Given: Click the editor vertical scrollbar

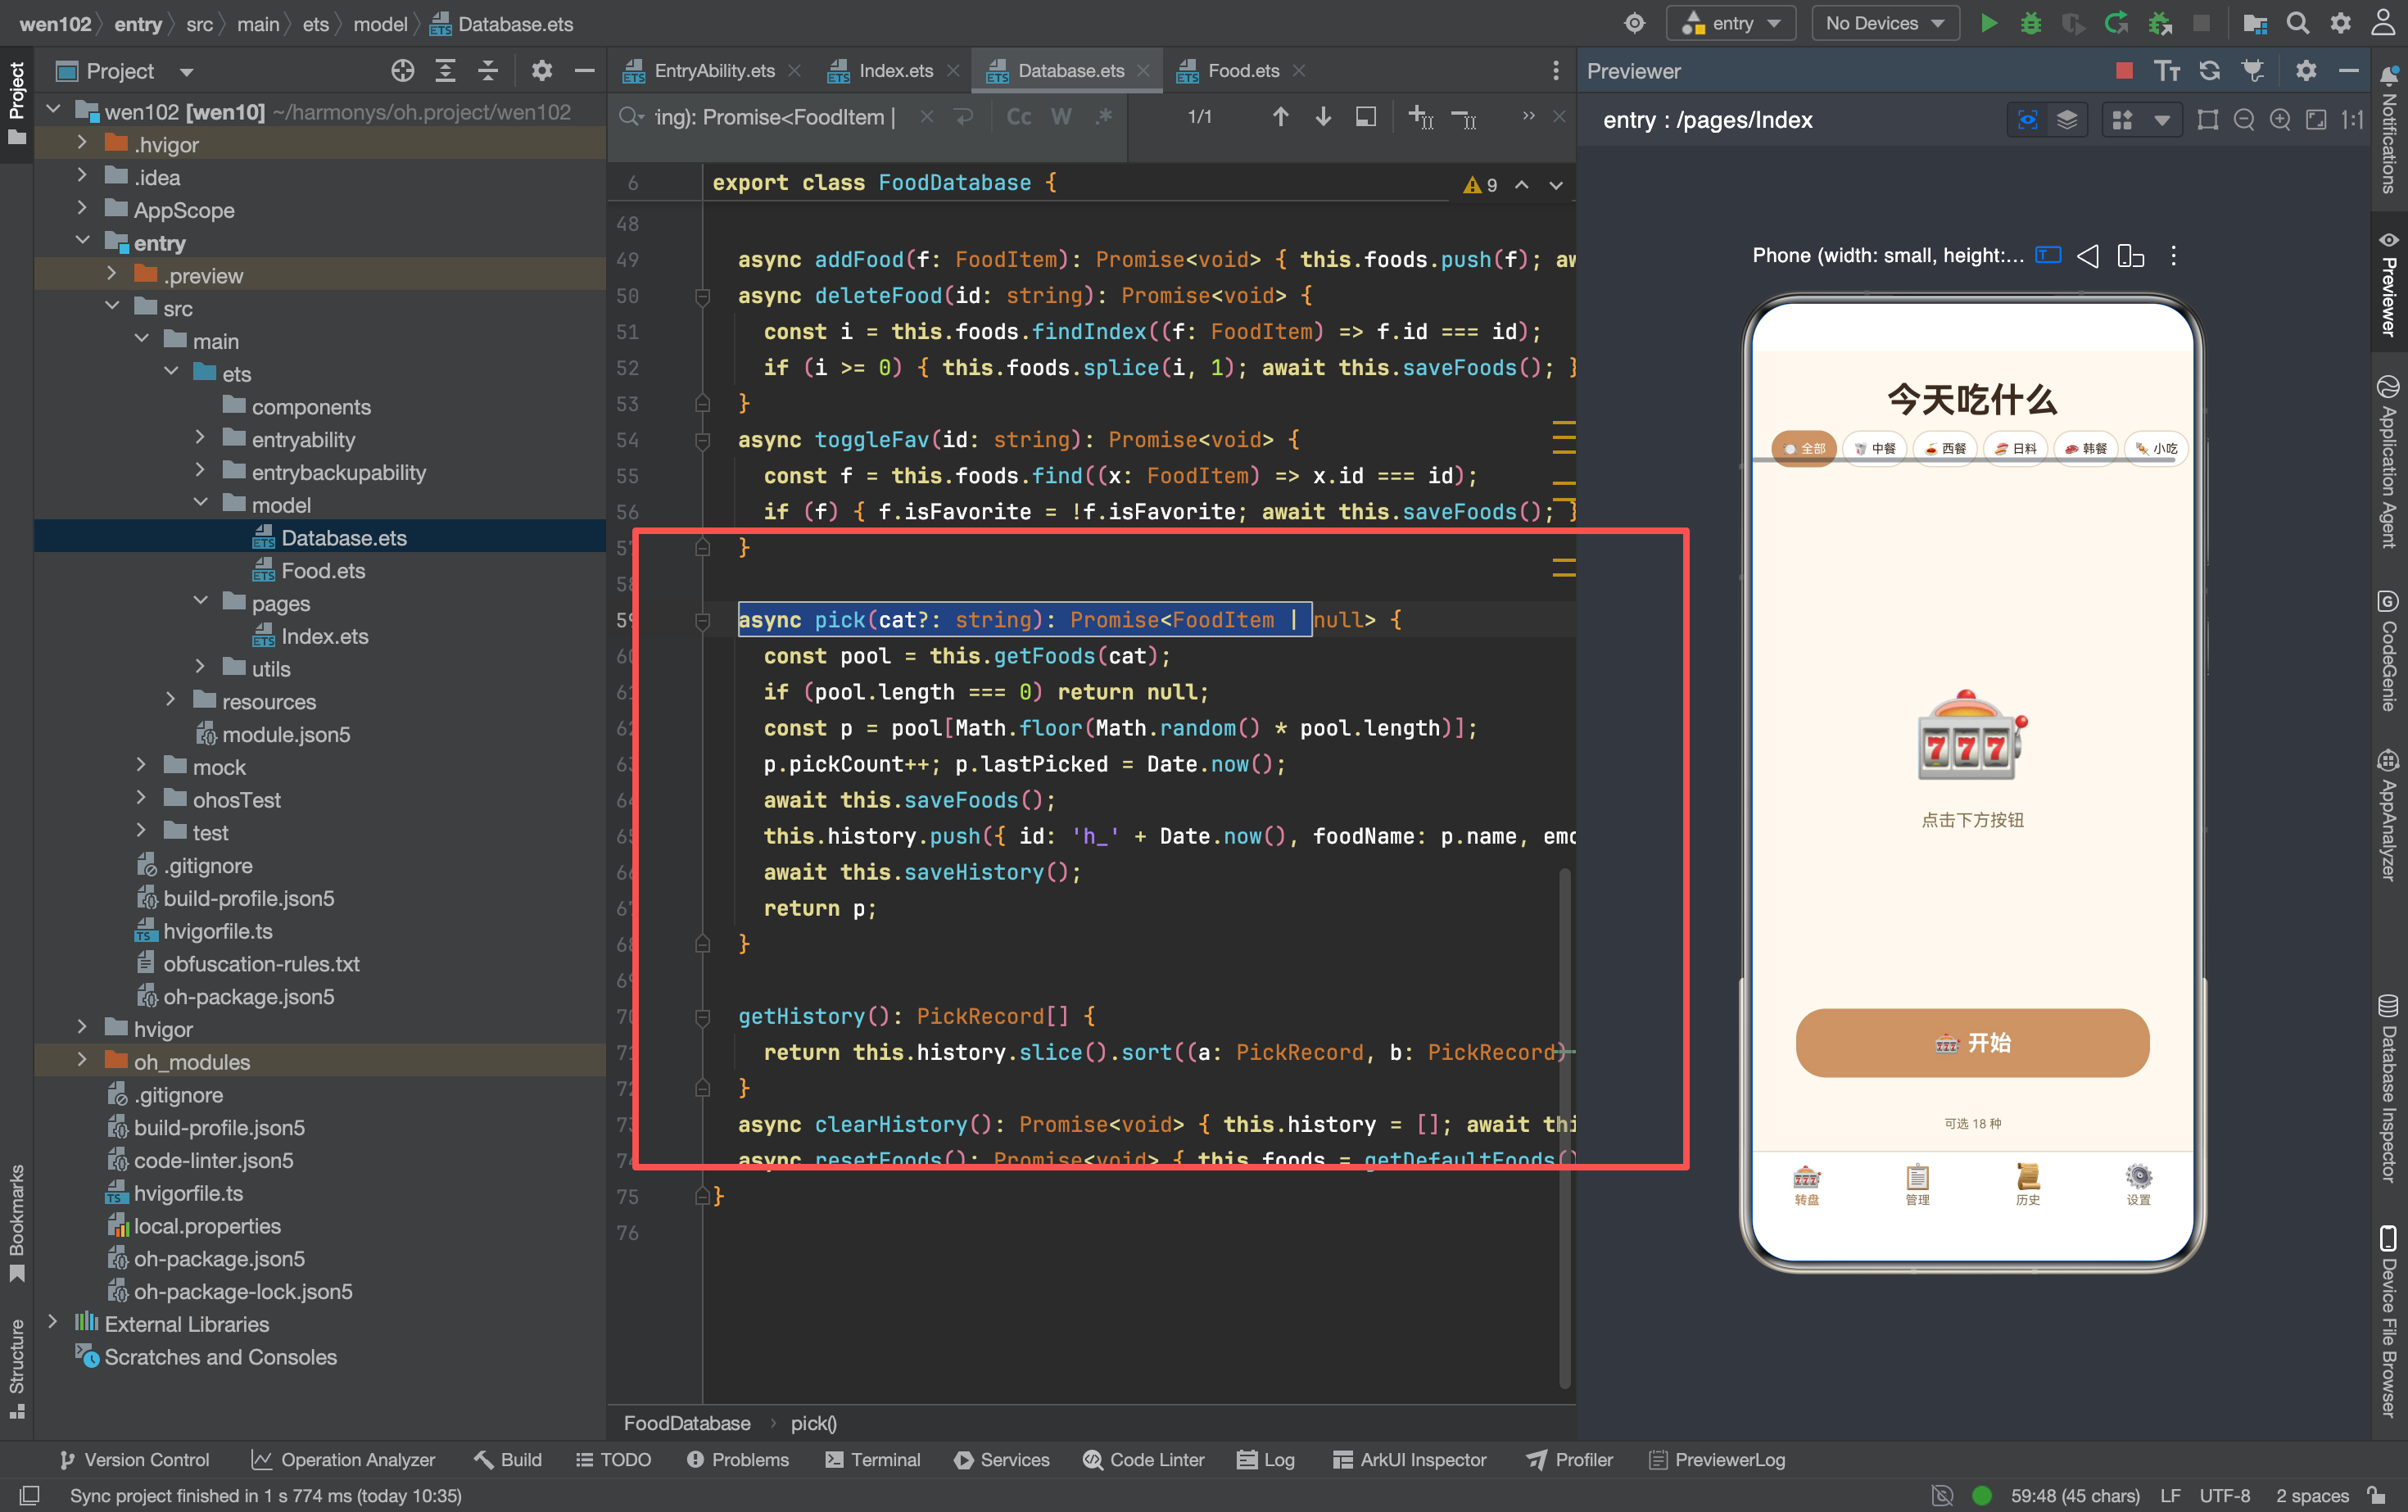Looking at the screenshot, I should coord(1565,1127).
